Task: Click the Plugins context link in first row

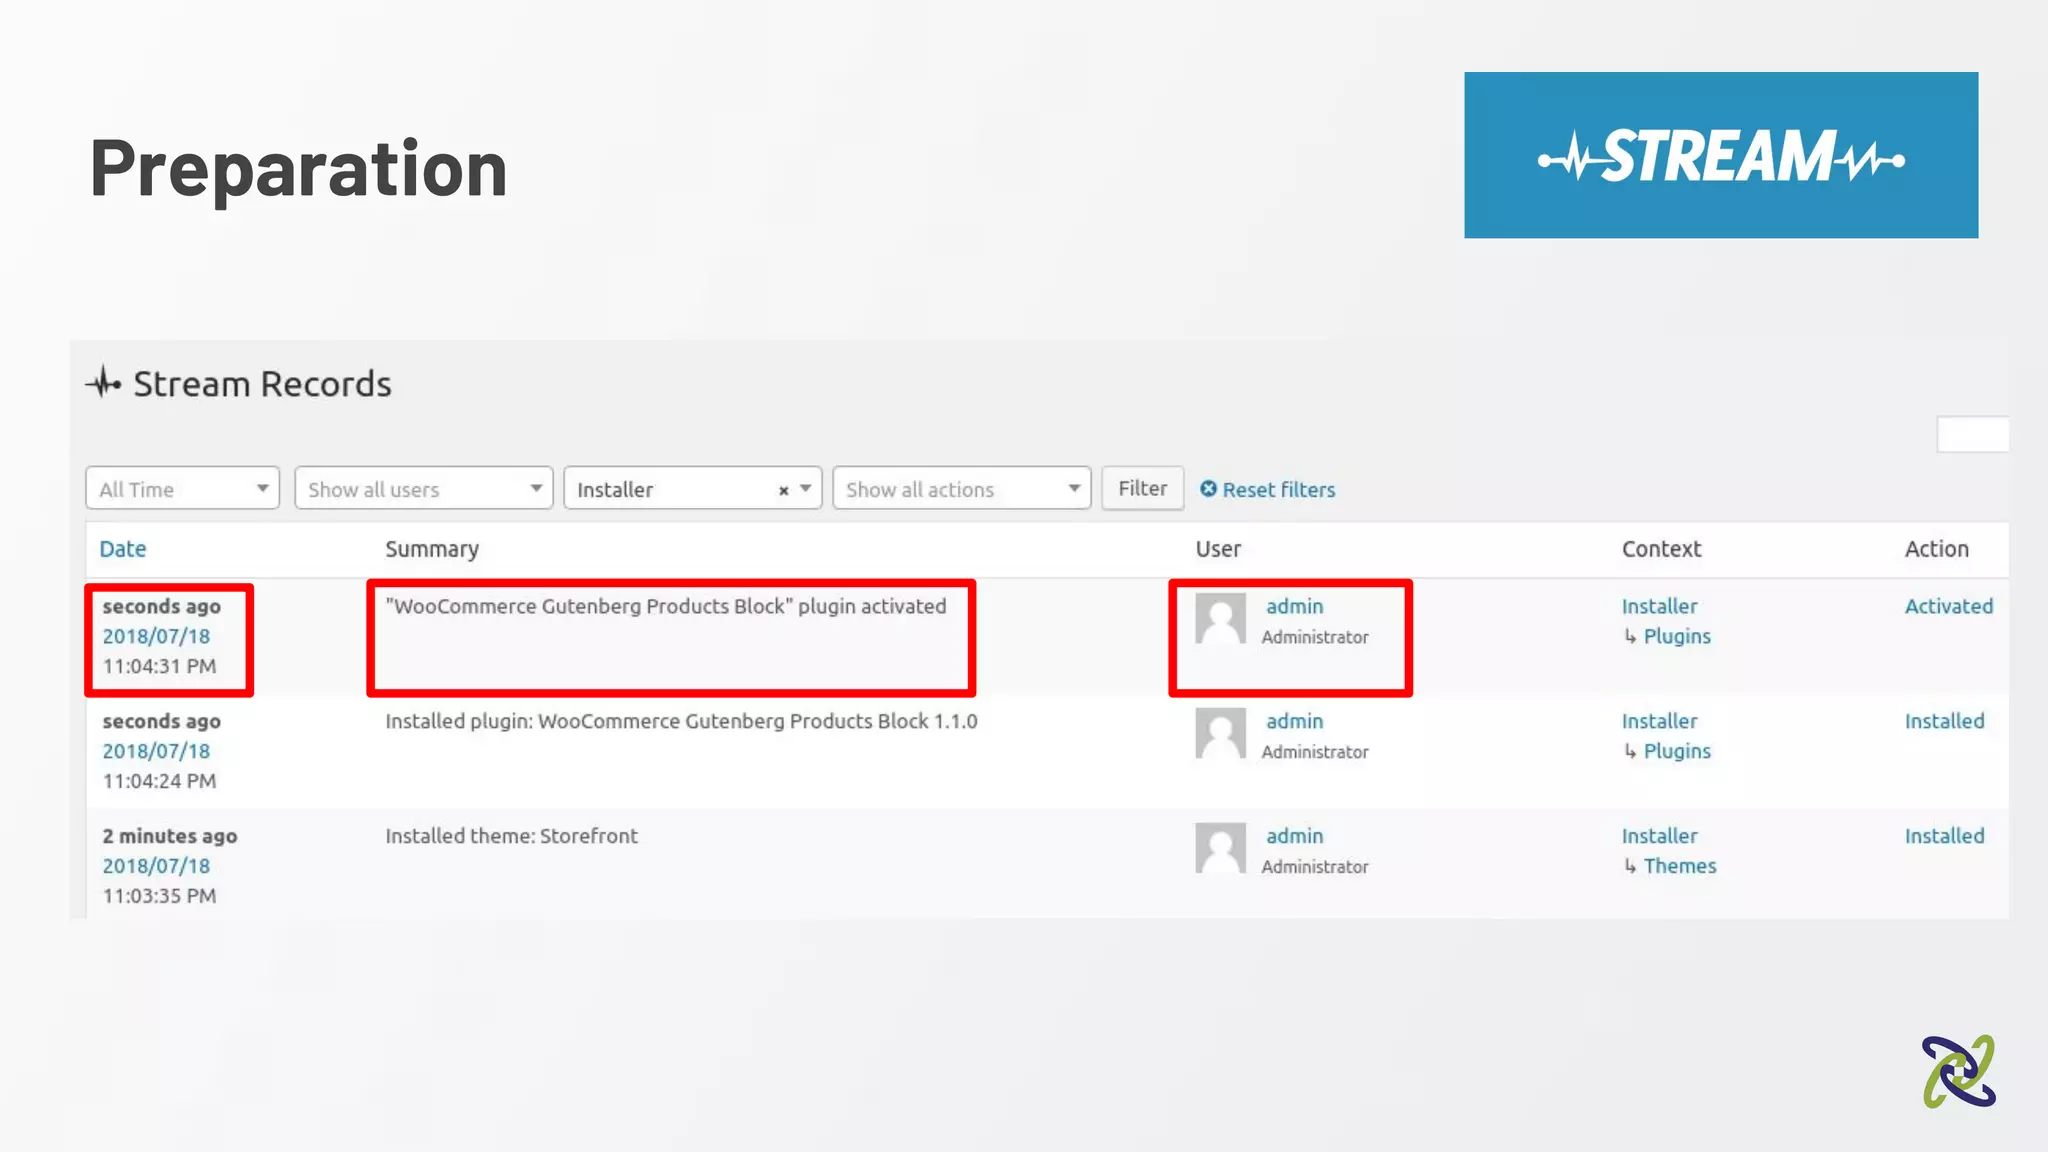Action: coord(1676,636)
